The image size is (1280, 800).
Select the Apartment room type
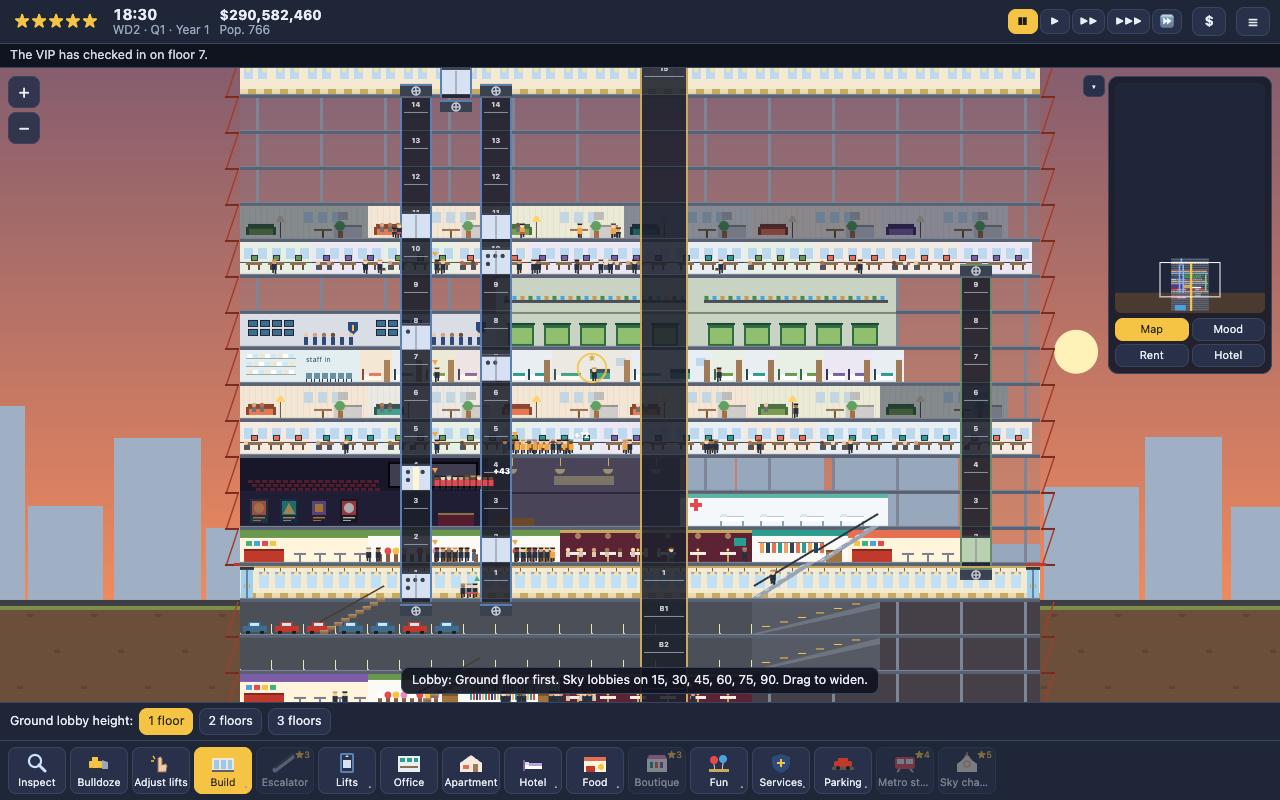[471, 770]
